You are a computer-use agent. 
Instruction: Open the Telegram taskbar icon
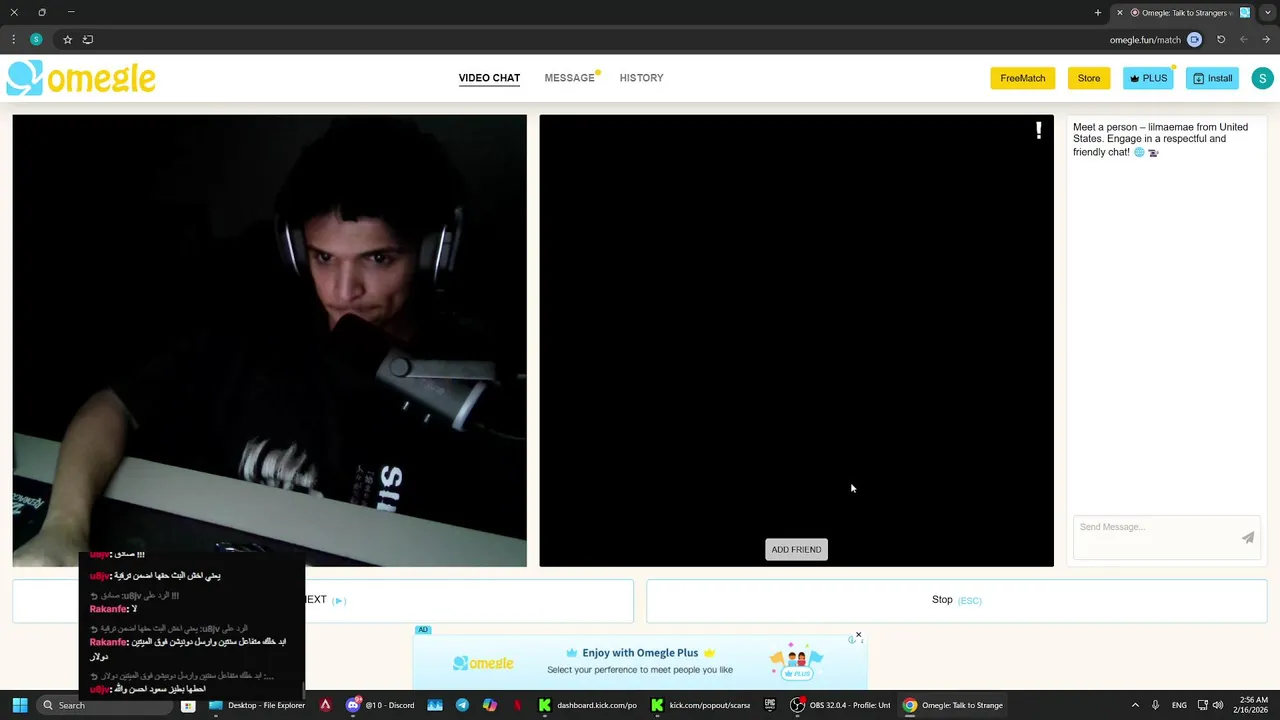[x=462, y=705]
